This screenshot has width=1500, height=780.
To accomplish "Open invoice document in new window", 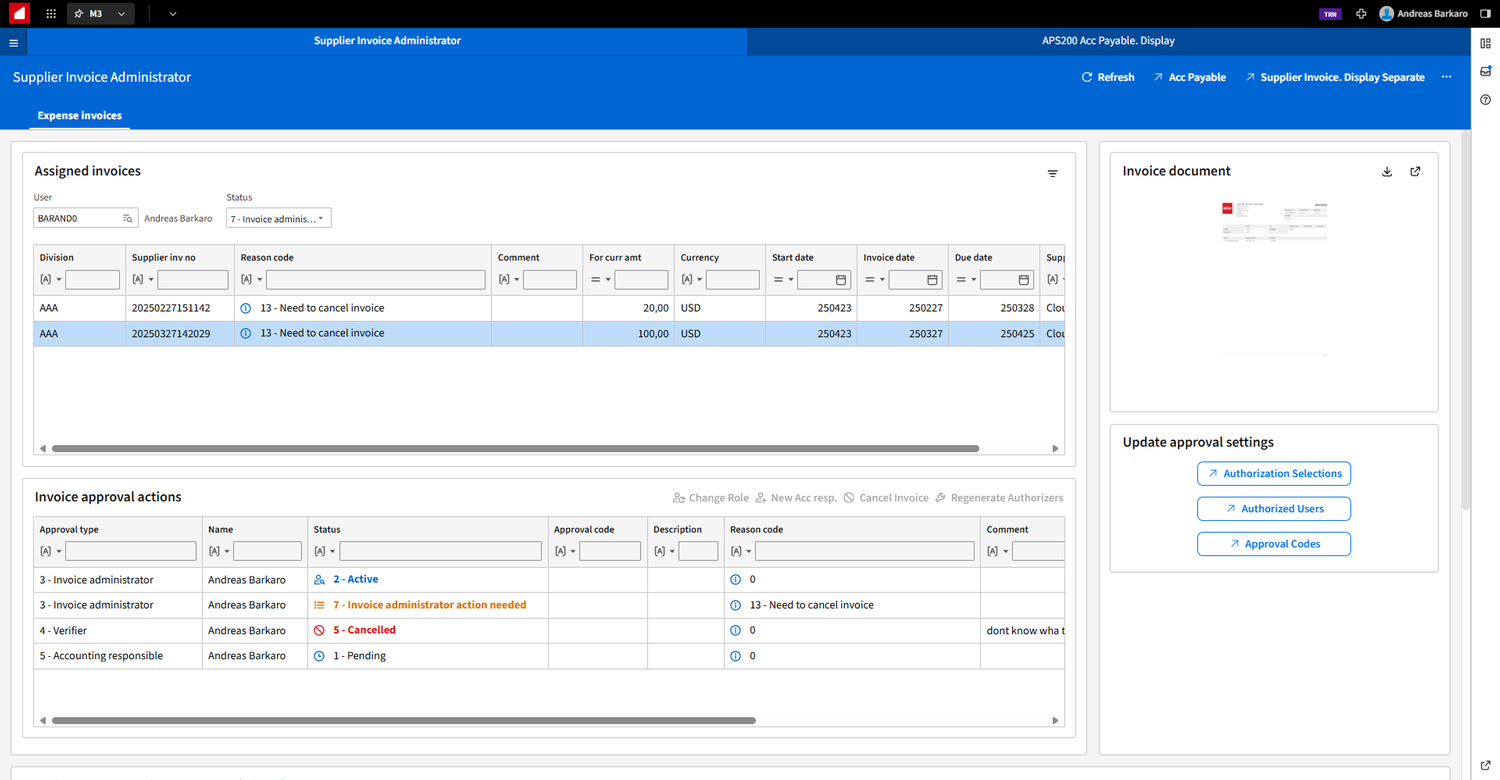I will point(1415,171).
